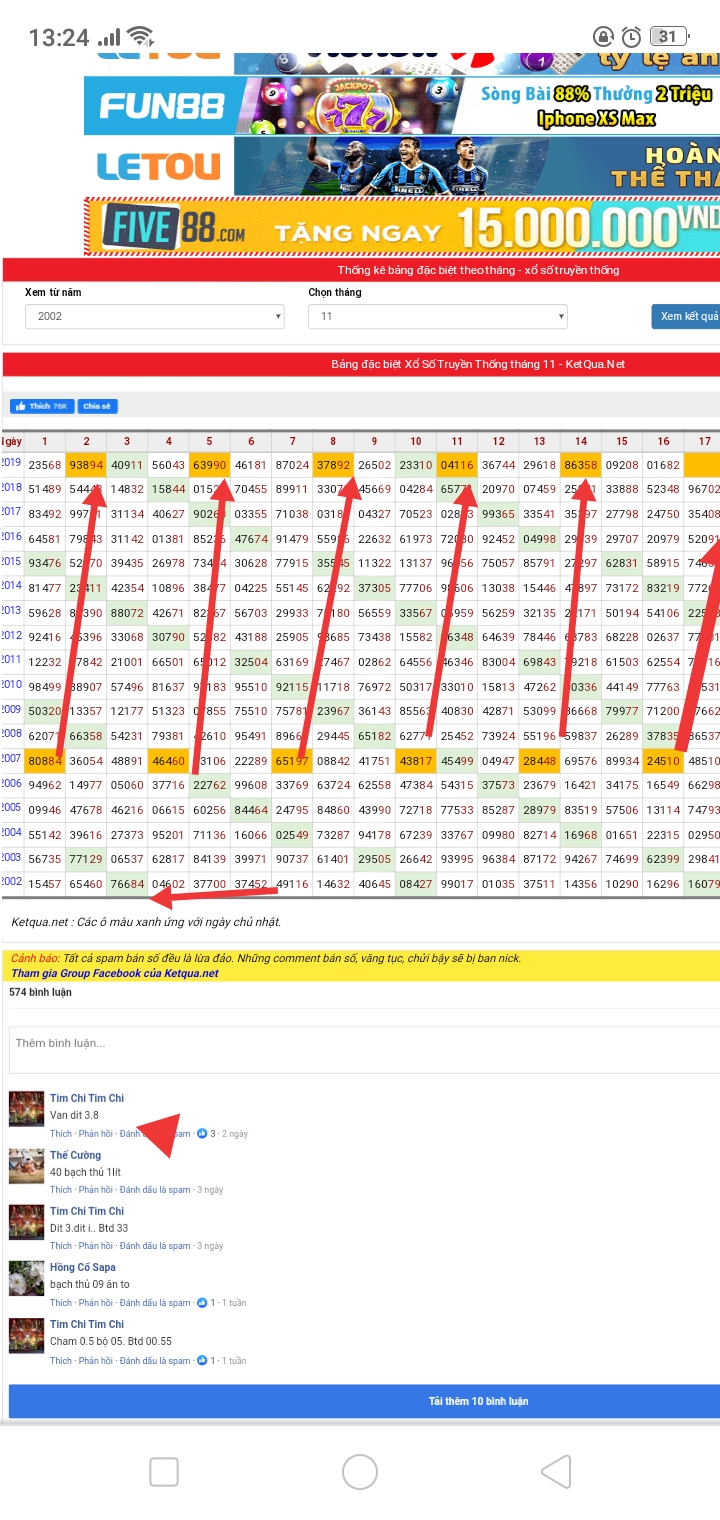Image resolution: width=720 pixels, height=1520 pixels.
Task: Tap Hồng Cố Sapa's flower avatar
Action: point(26,1278)
